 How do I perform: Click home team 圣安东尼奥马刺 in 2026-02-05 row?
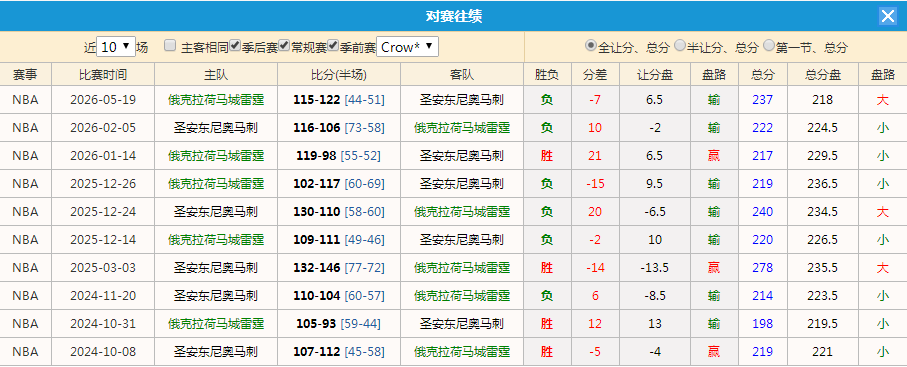(216, 128)
